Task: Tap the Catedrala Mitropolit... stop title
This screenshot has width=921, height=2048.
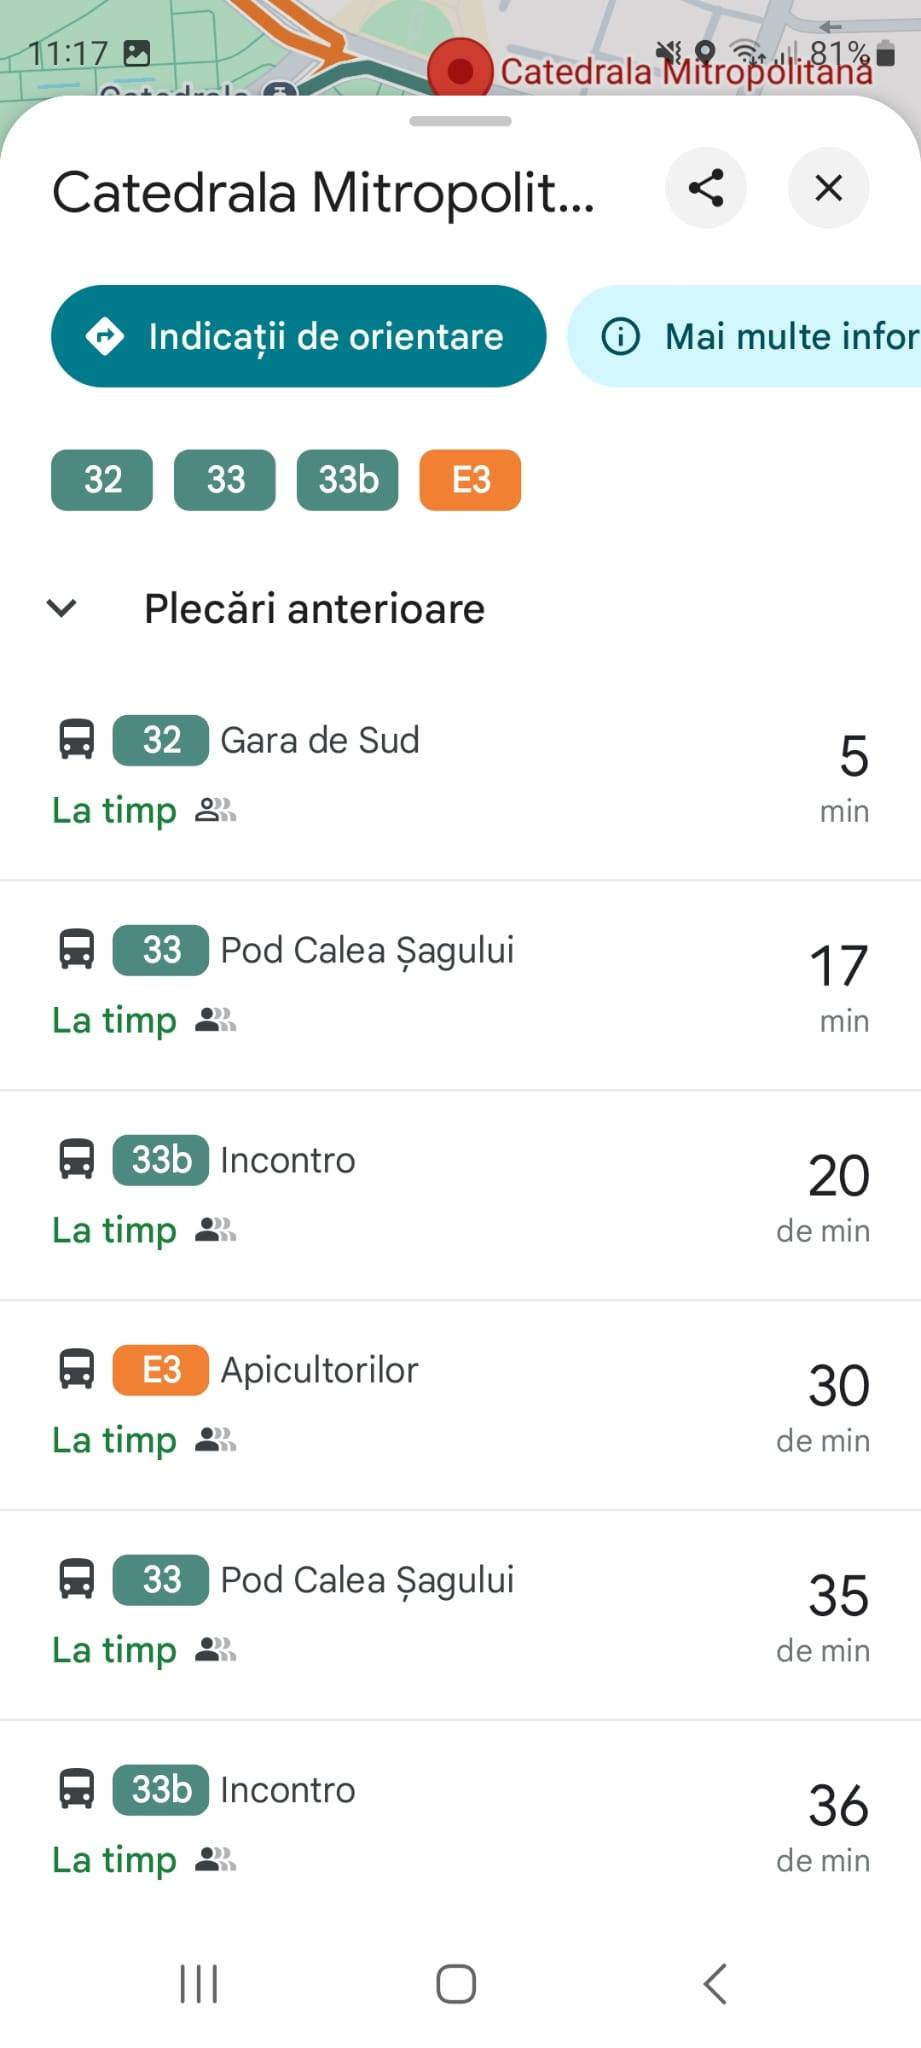Action: point(323,192)
